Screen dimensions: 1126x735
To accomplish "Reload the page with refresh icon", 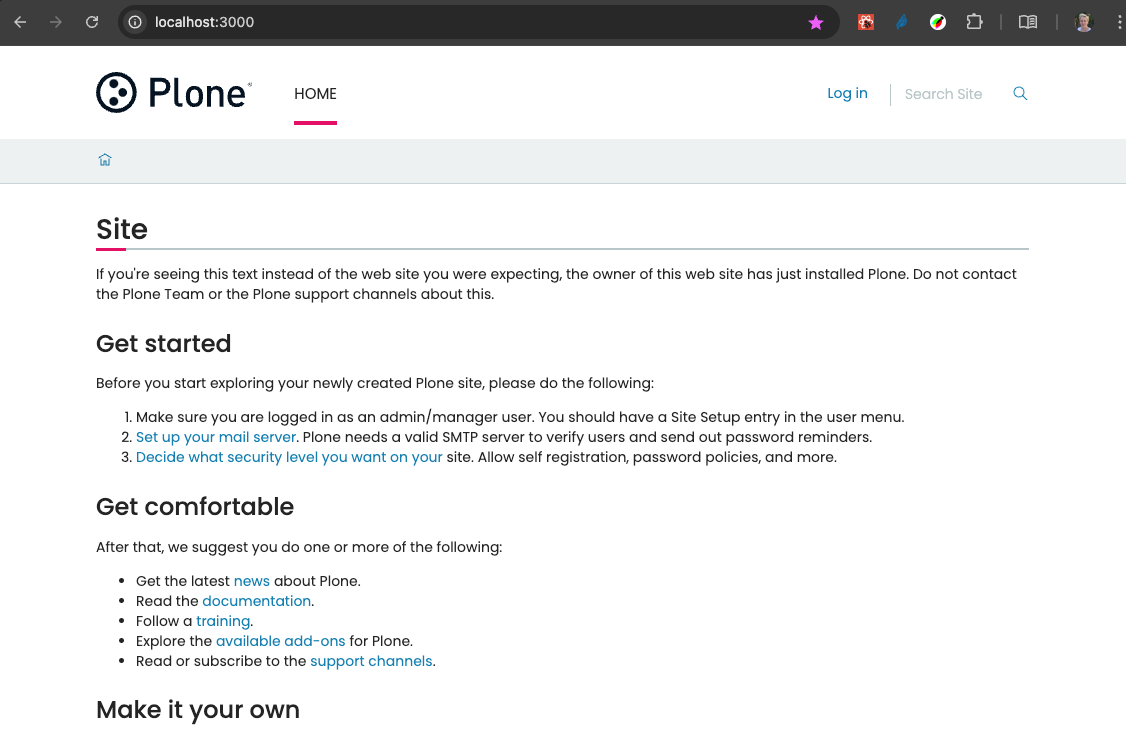I will 92,22.
